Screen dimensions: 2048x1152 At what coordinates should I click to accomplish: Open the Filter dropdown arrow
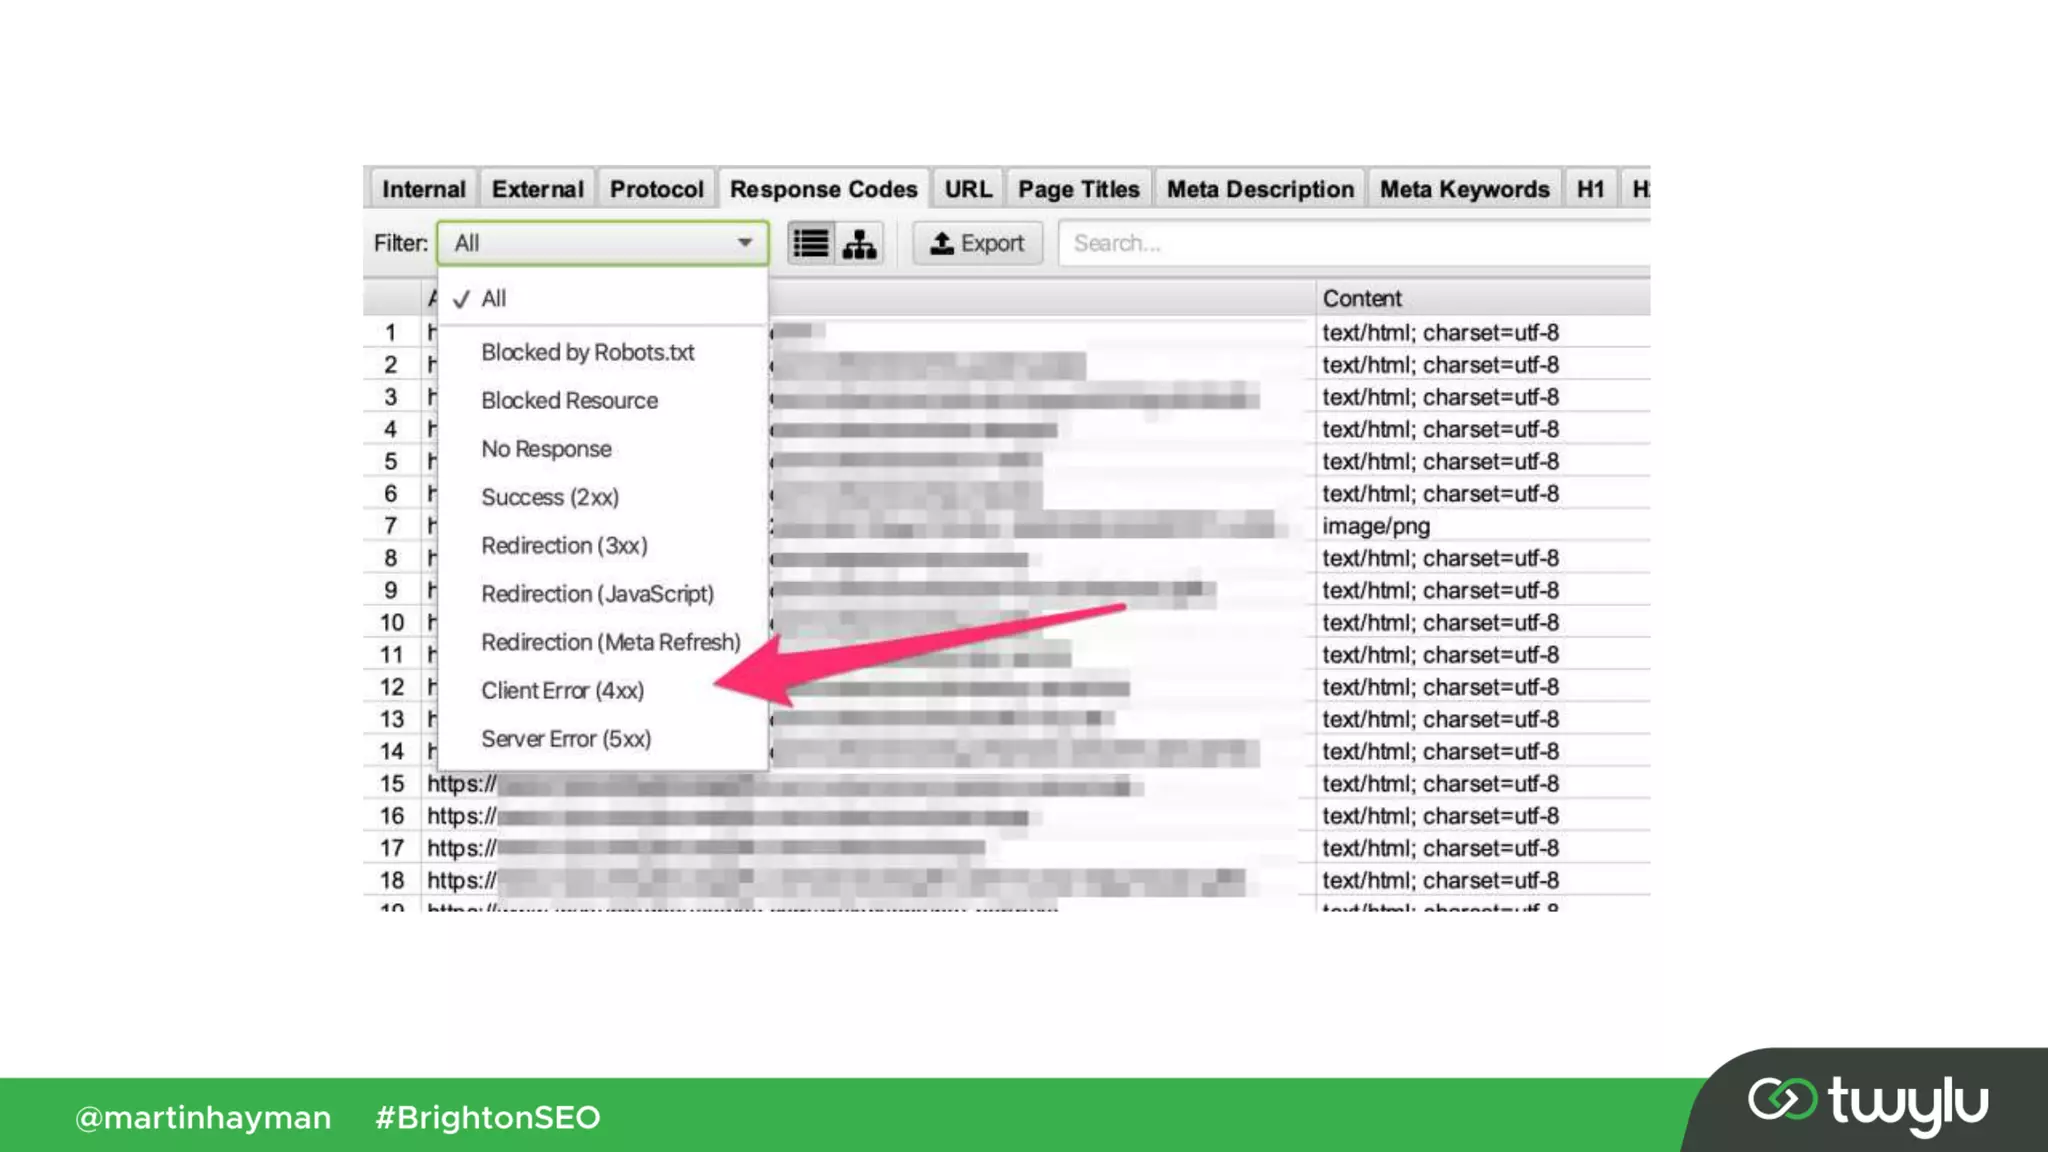coord(744,243)
